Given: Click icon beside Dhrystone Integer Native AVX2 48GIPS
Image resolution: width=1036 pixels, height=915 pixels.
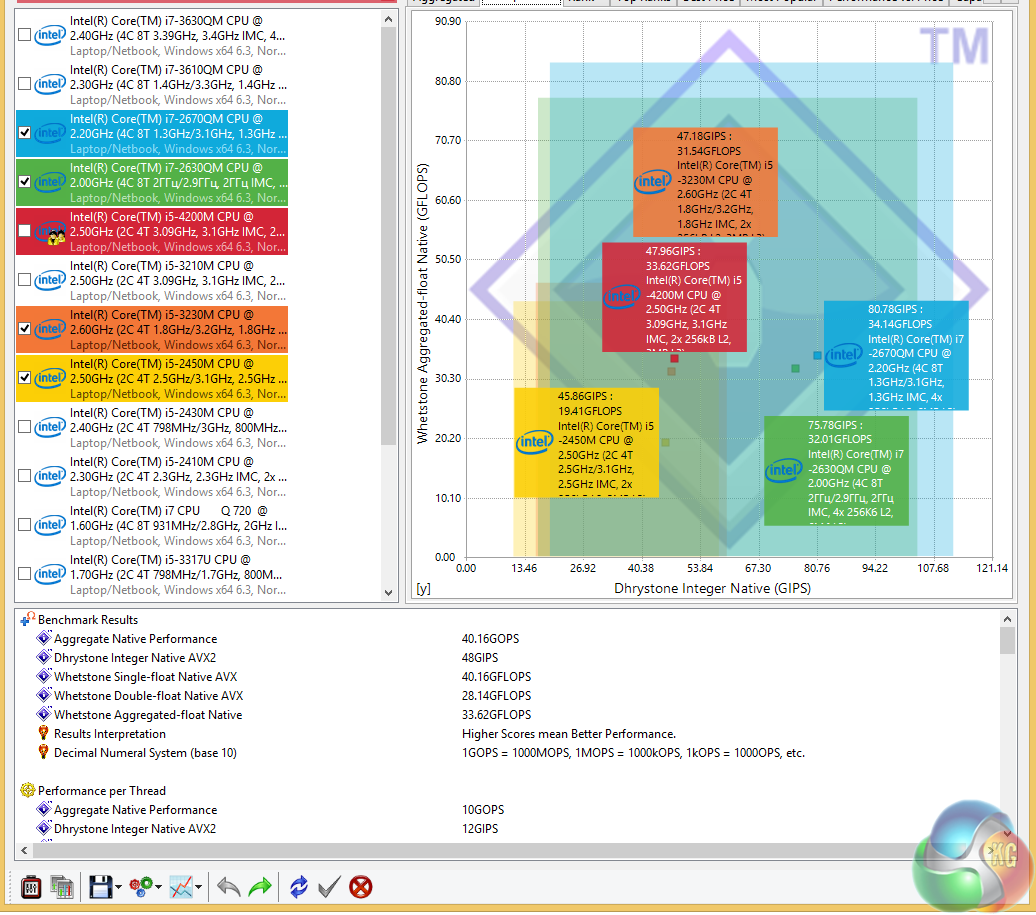Looking at the screenshot, I should [44, 657].
